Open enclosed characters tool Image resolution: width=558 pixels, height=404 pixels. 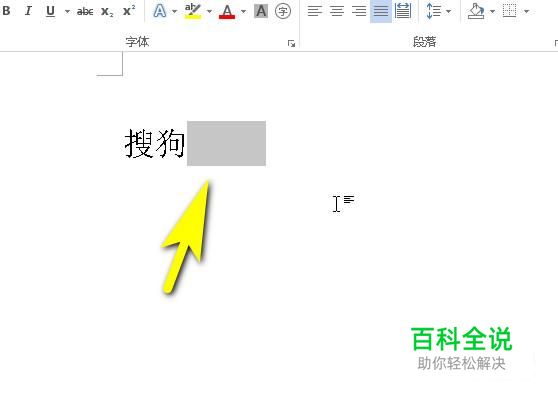[283, 11]
